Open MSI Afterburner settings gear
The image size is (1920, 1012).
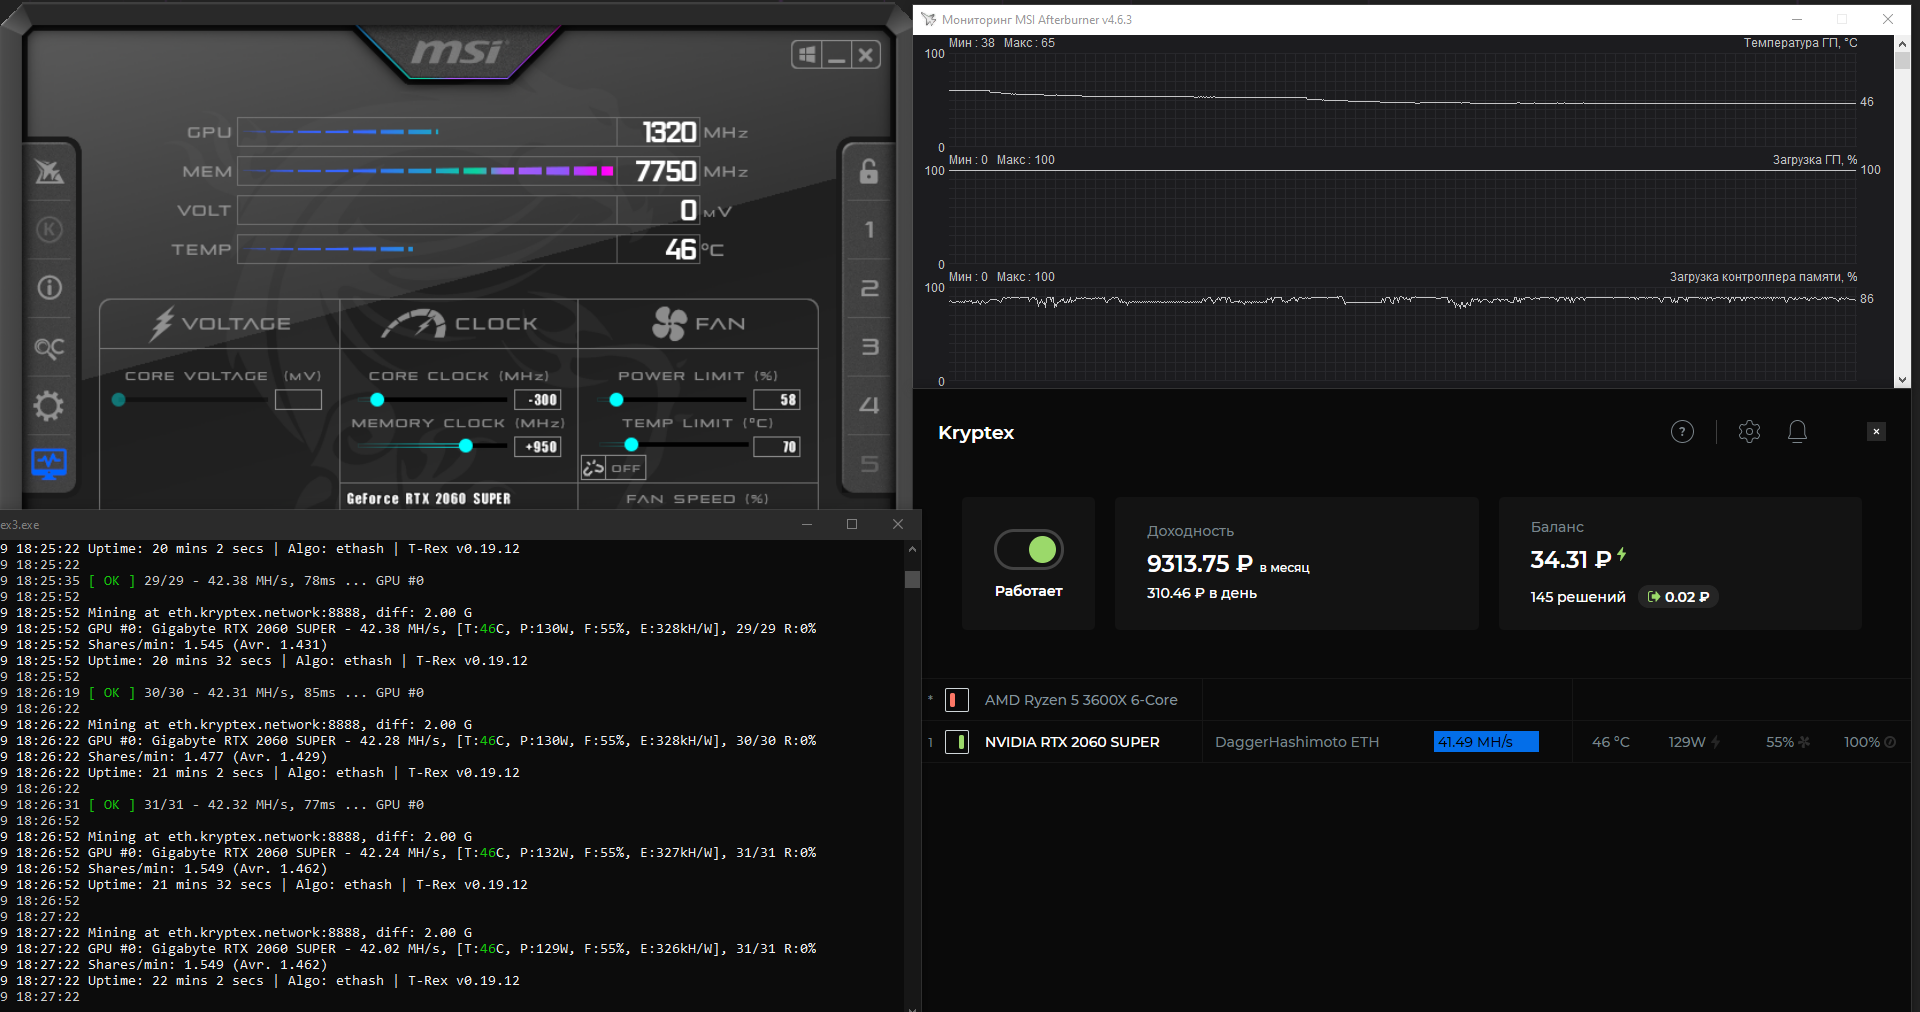pos(49,405)
